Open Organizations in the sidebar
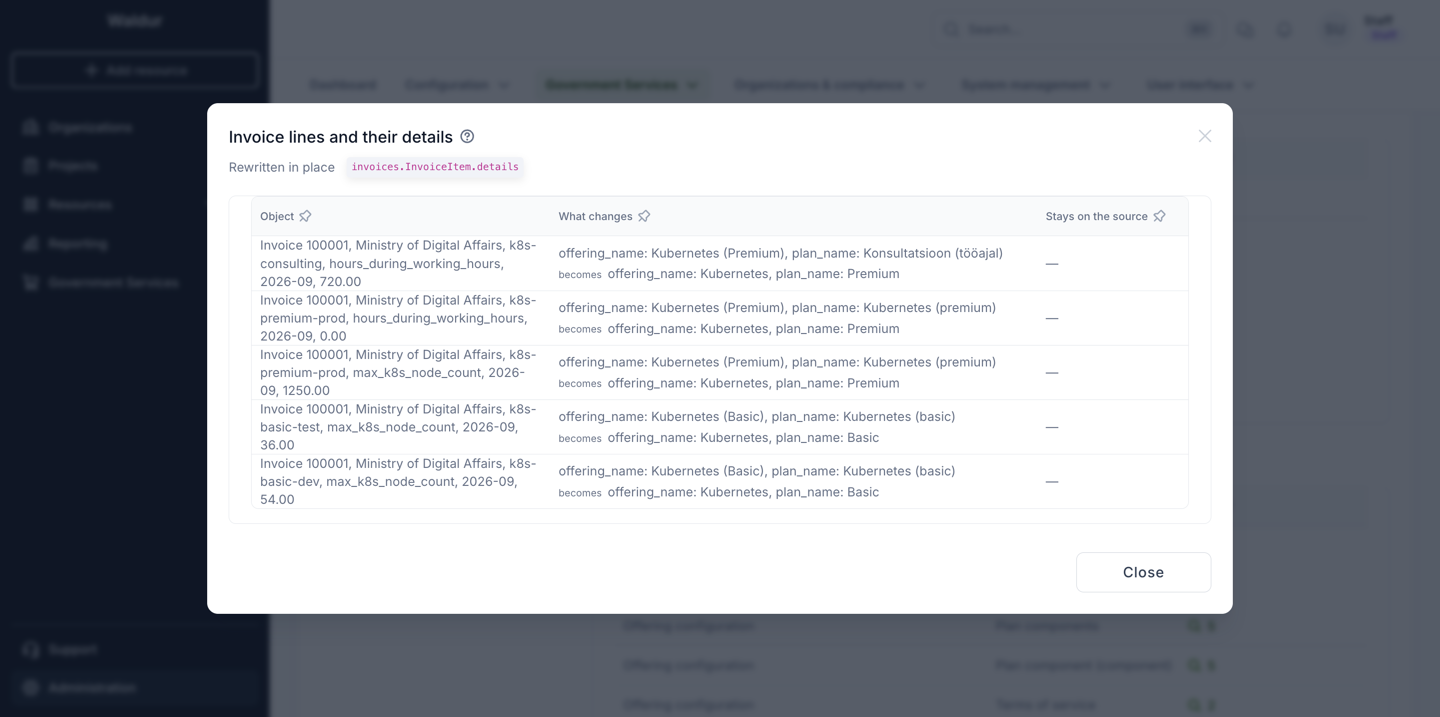Screen dimensions: 1440x717 90,127
